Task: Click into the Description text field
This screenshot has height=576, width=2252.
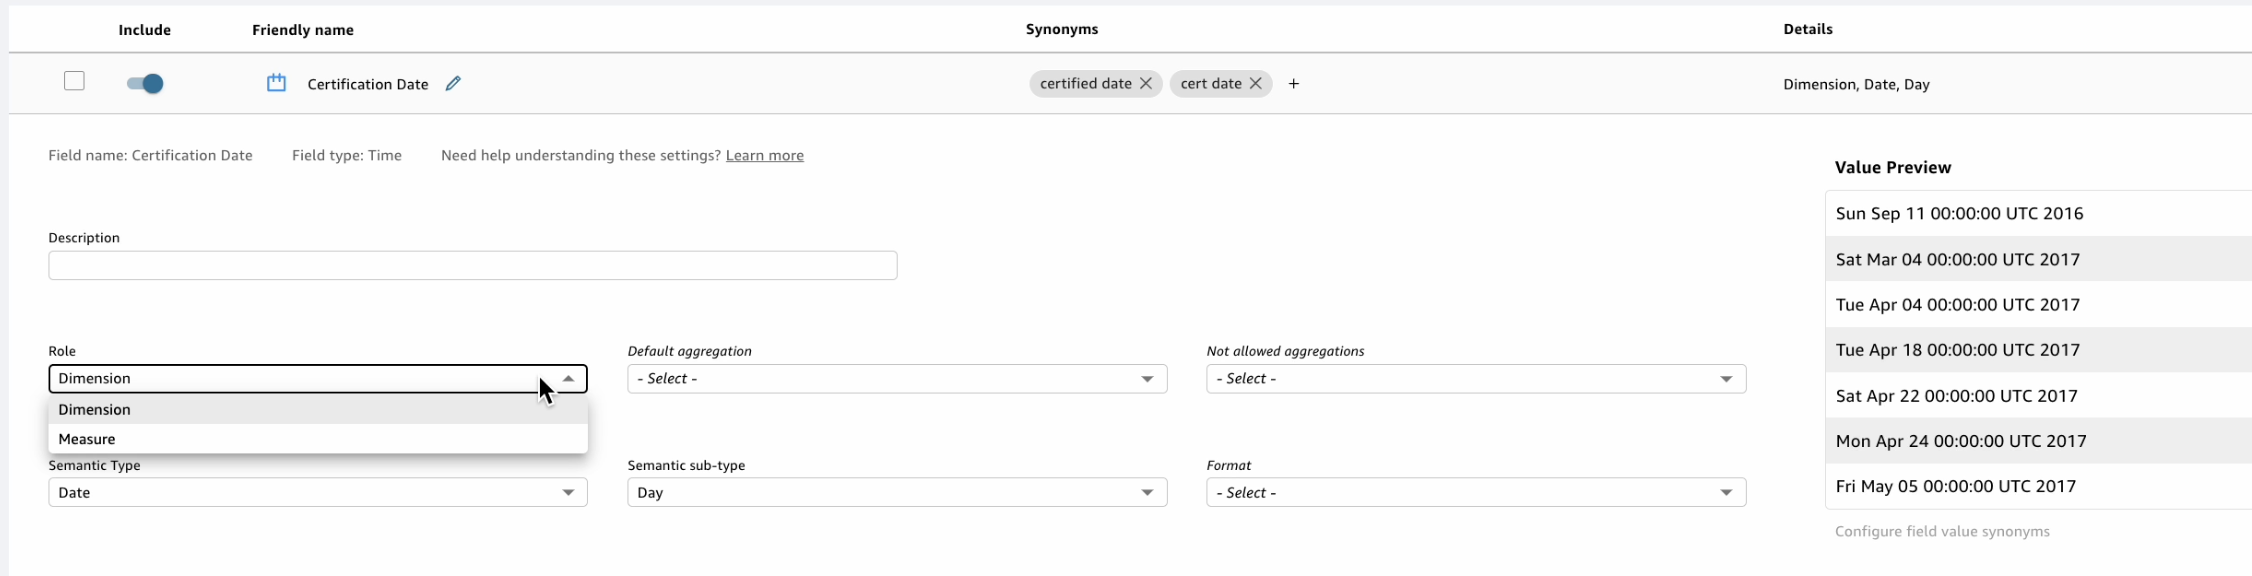Action: [x=472, y=266]
